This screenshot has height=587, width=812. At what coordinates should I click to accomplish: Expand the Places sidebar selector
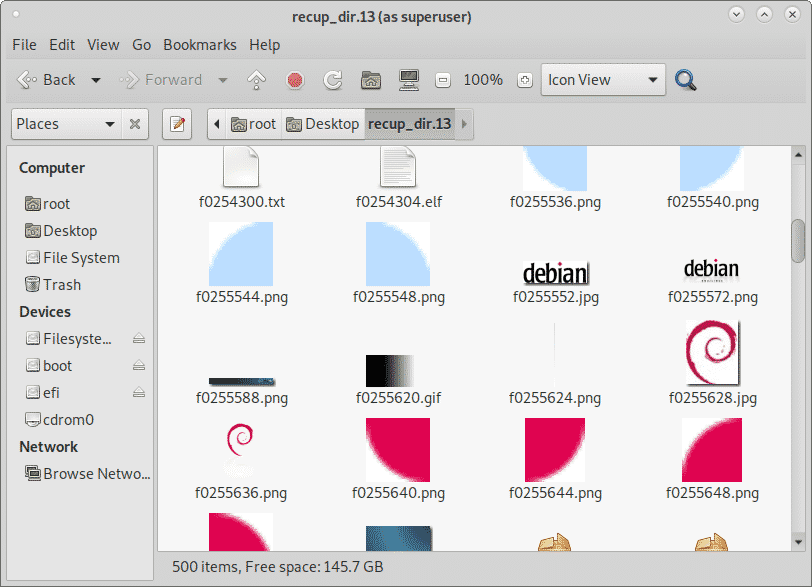click(67, 124)
